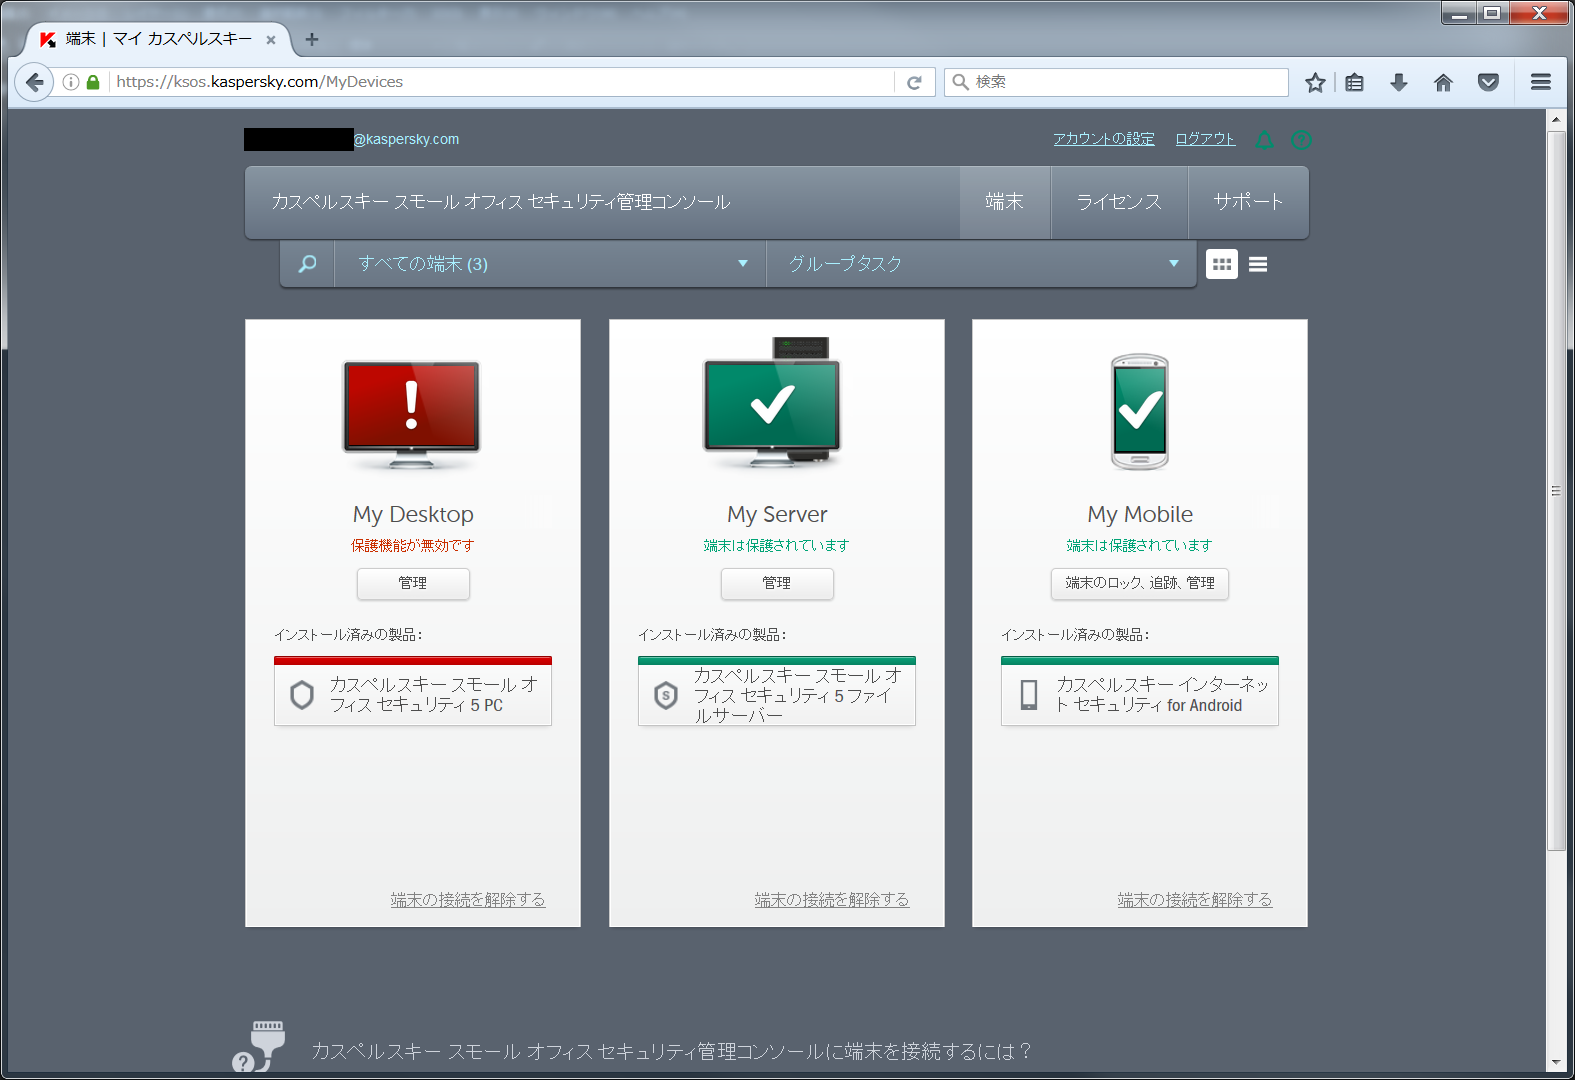
Task: Click the My Server green monitor image
Action: click(x=772, y=404)
